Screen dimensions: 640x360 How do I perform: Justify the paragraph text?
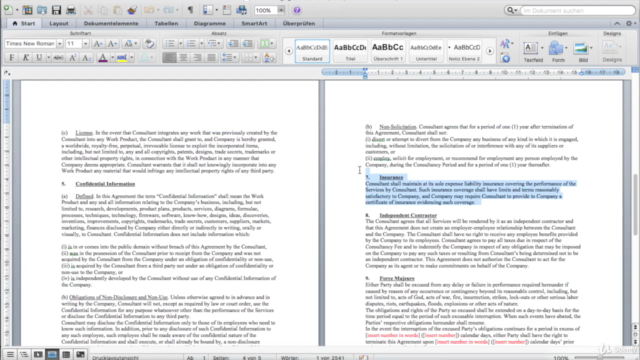click(211, 58)
